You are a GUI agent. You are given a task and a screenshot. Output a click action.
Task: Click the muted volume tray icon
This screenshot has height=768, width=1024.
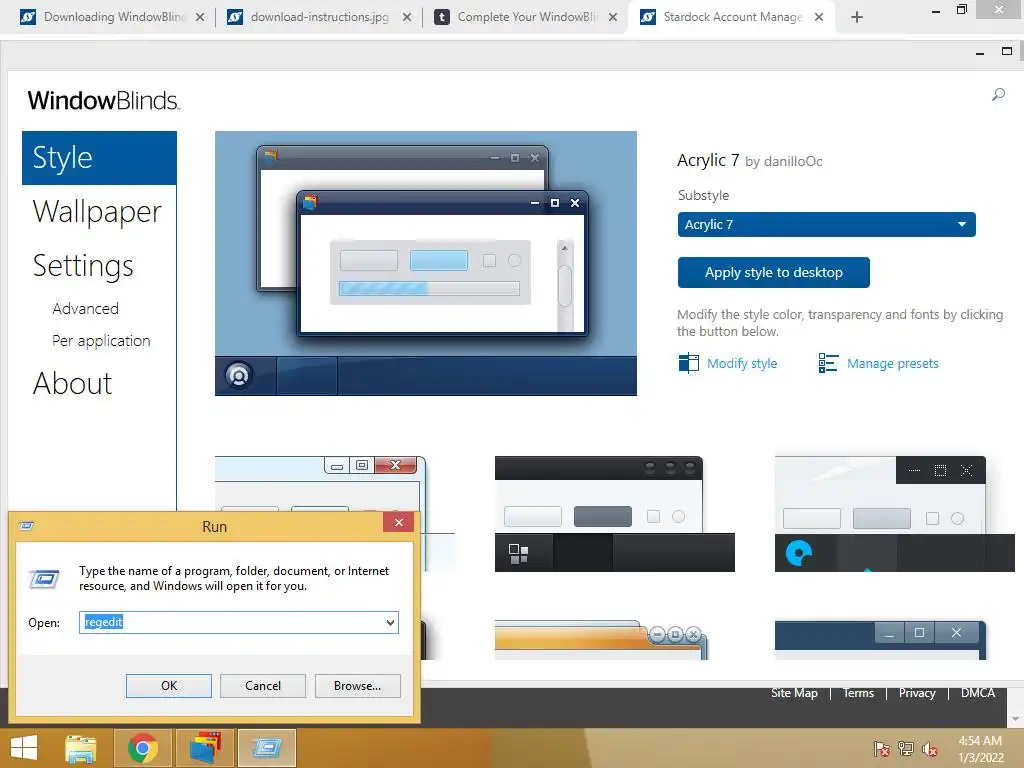click(930, 748)
